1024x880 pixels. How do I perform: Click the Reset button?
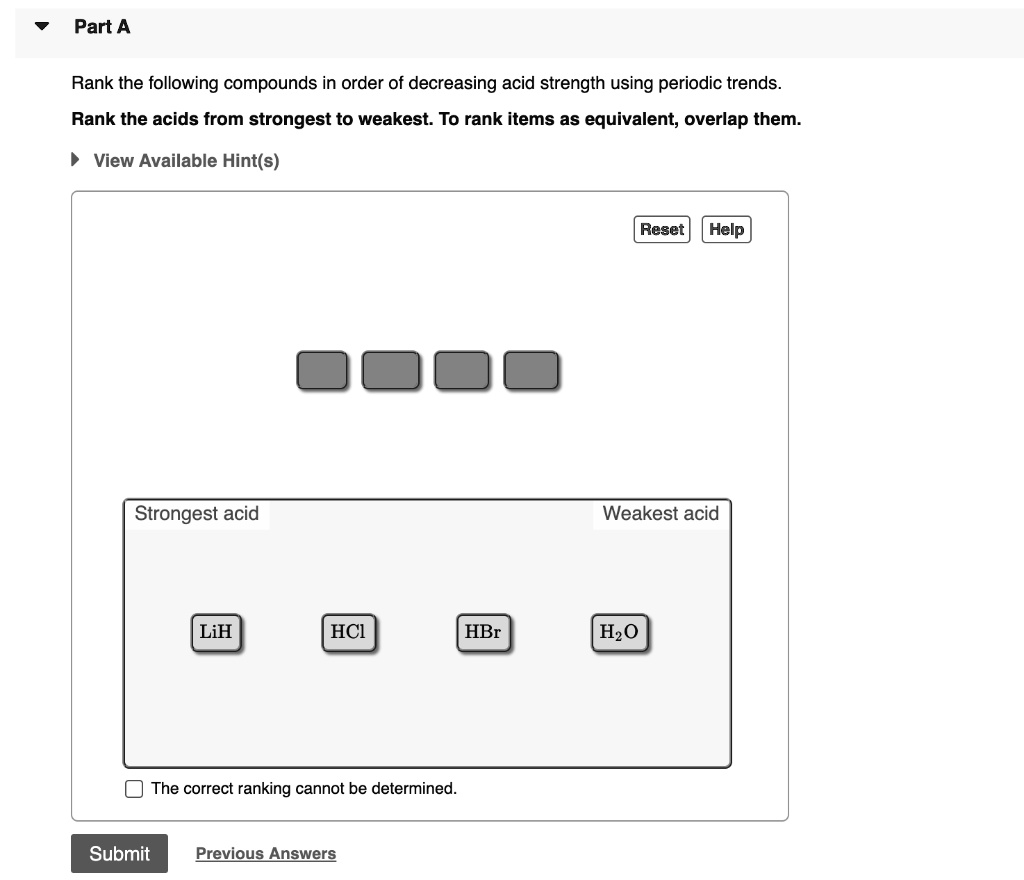(662, 229)
